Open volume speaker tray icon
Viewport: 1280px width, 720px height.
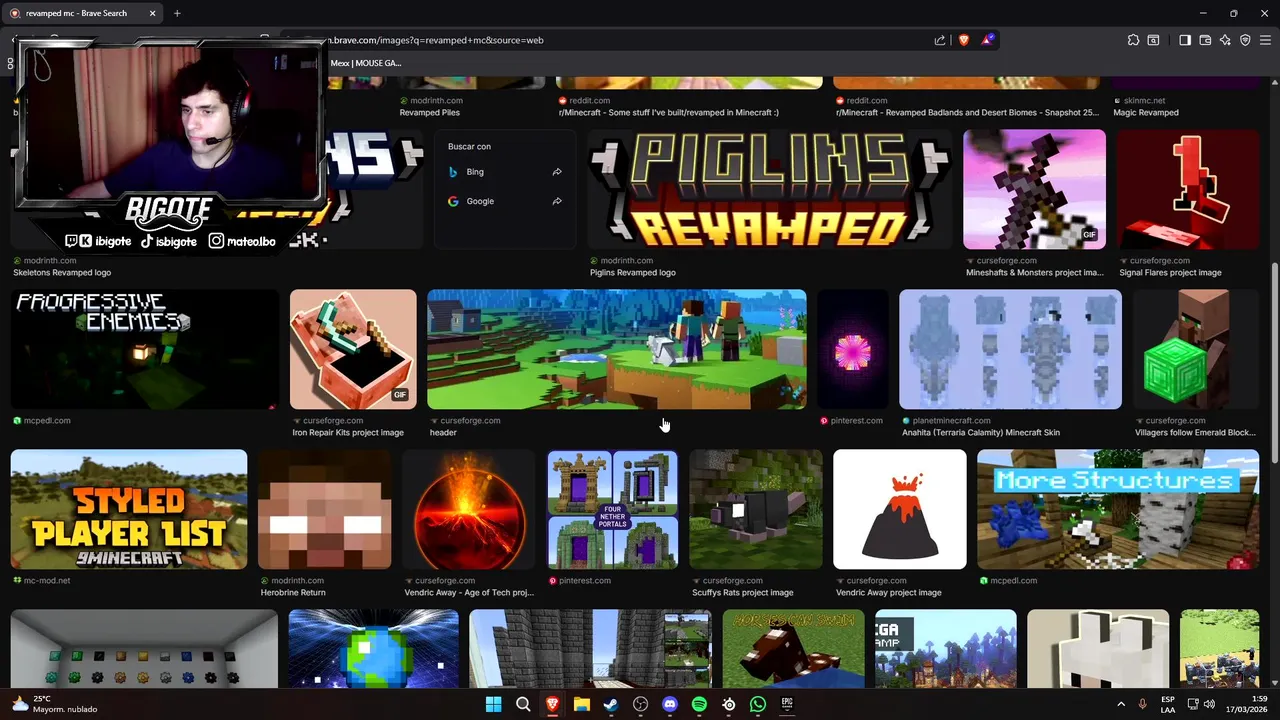pyautogui.click(x=1208, y=704)
